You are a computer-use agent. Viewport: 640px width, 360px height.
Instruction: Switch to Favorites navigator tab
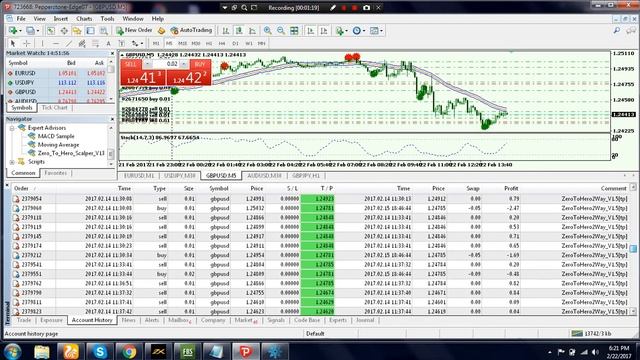[56, 173]
